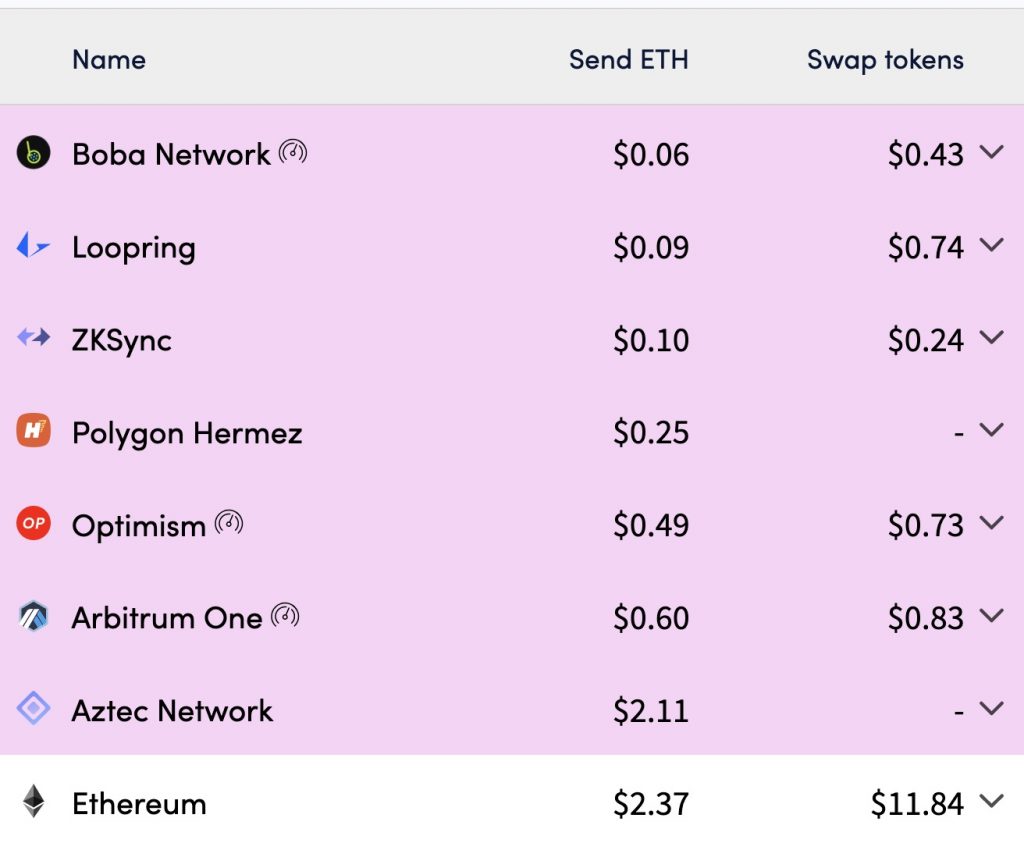Image resolution: width=1024 pixels, height=843 pixels.
Task: Click the Boba Network logo icon
Action: (x=33, y=153)
